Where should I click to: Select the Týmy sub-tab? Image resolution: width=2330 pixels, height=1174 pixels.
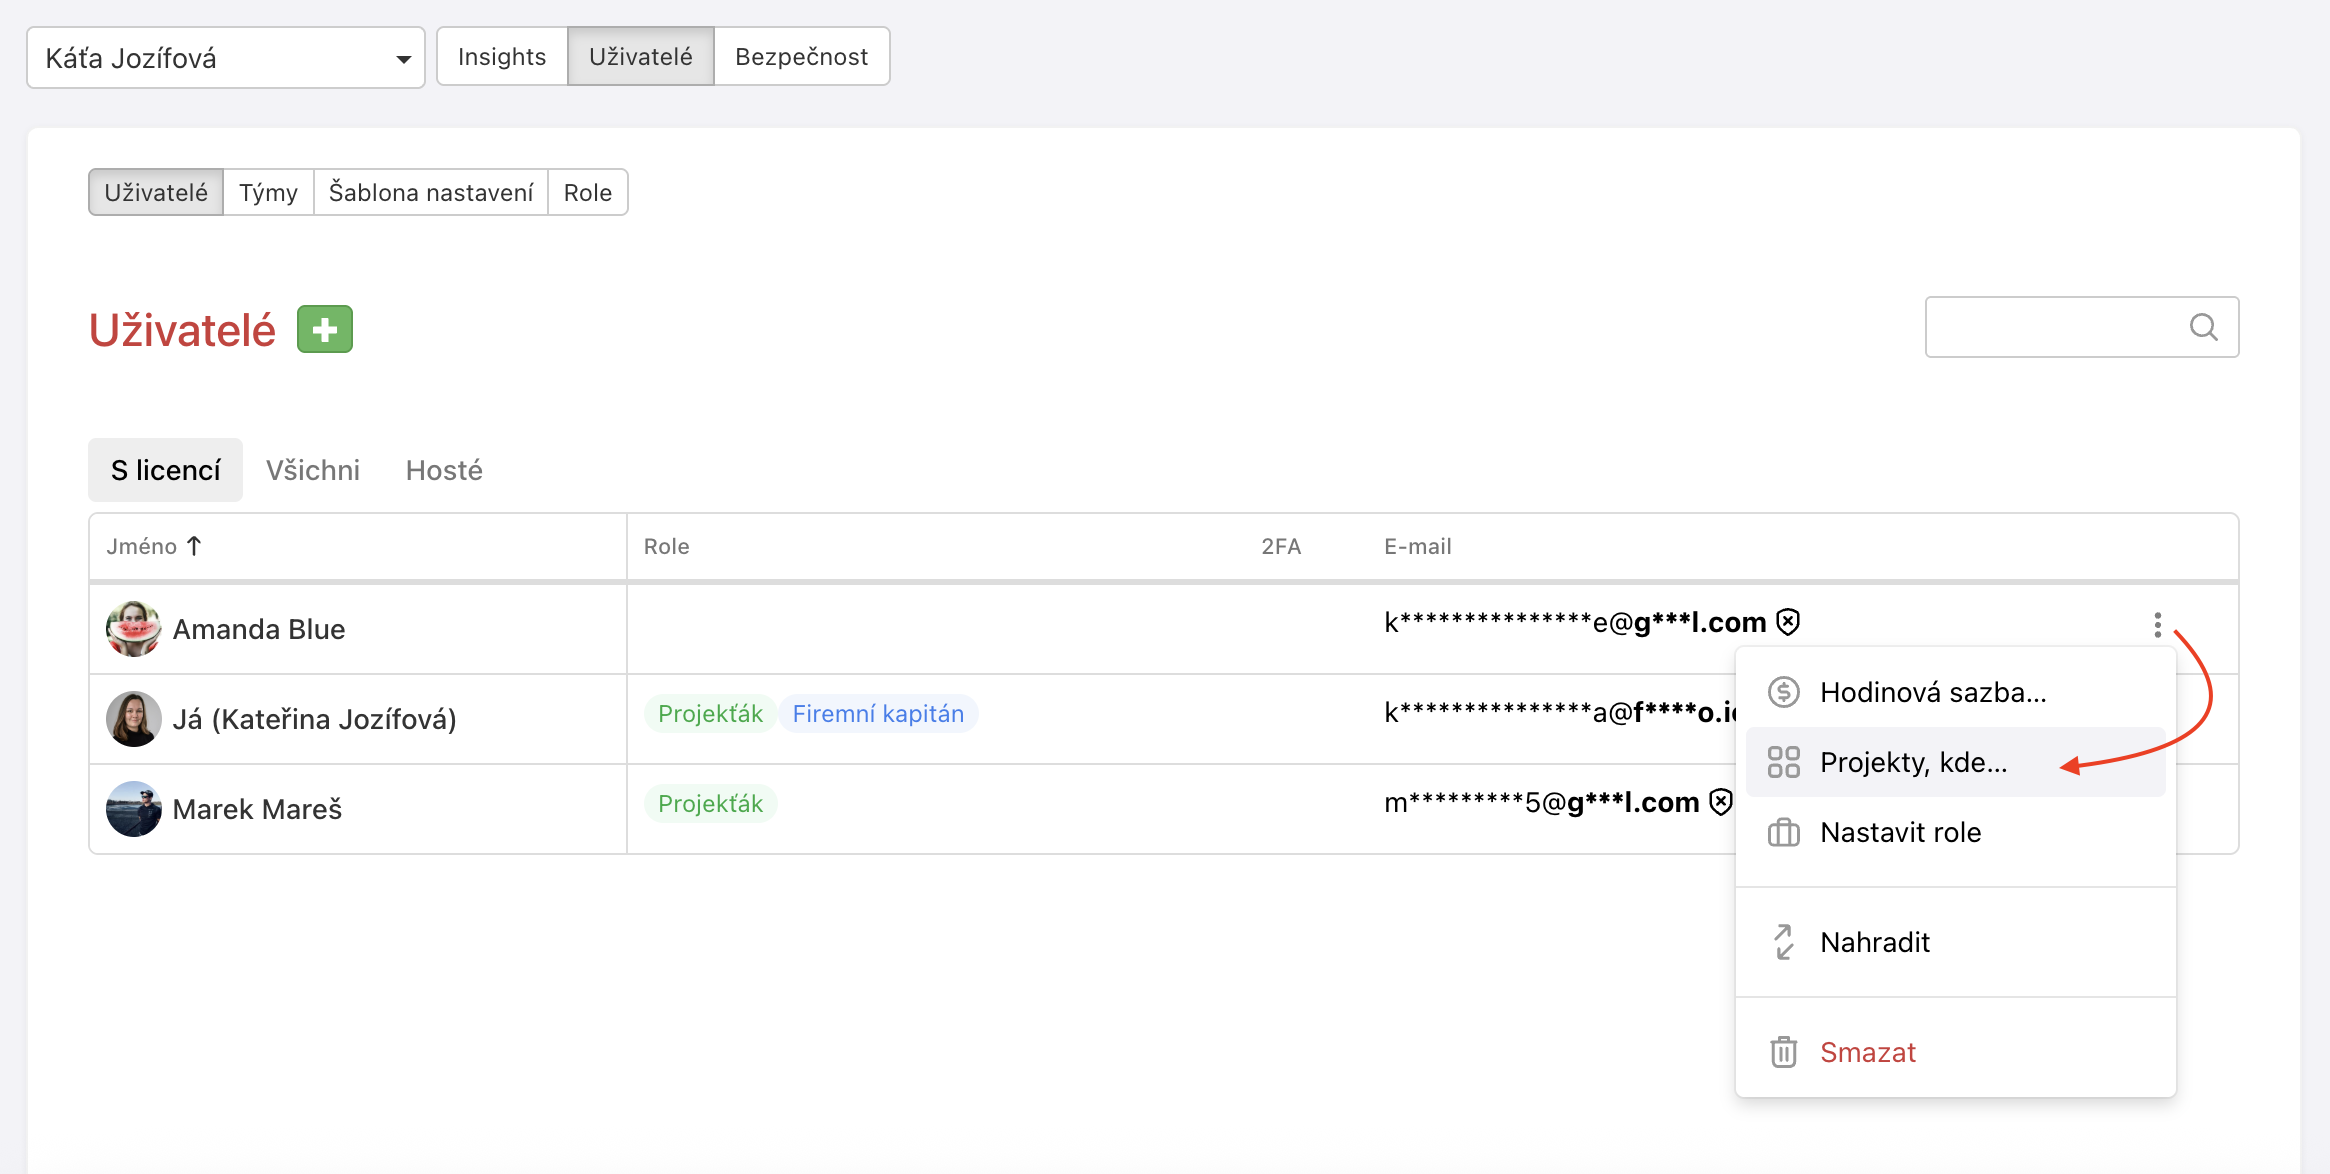[x=268, y=192]
